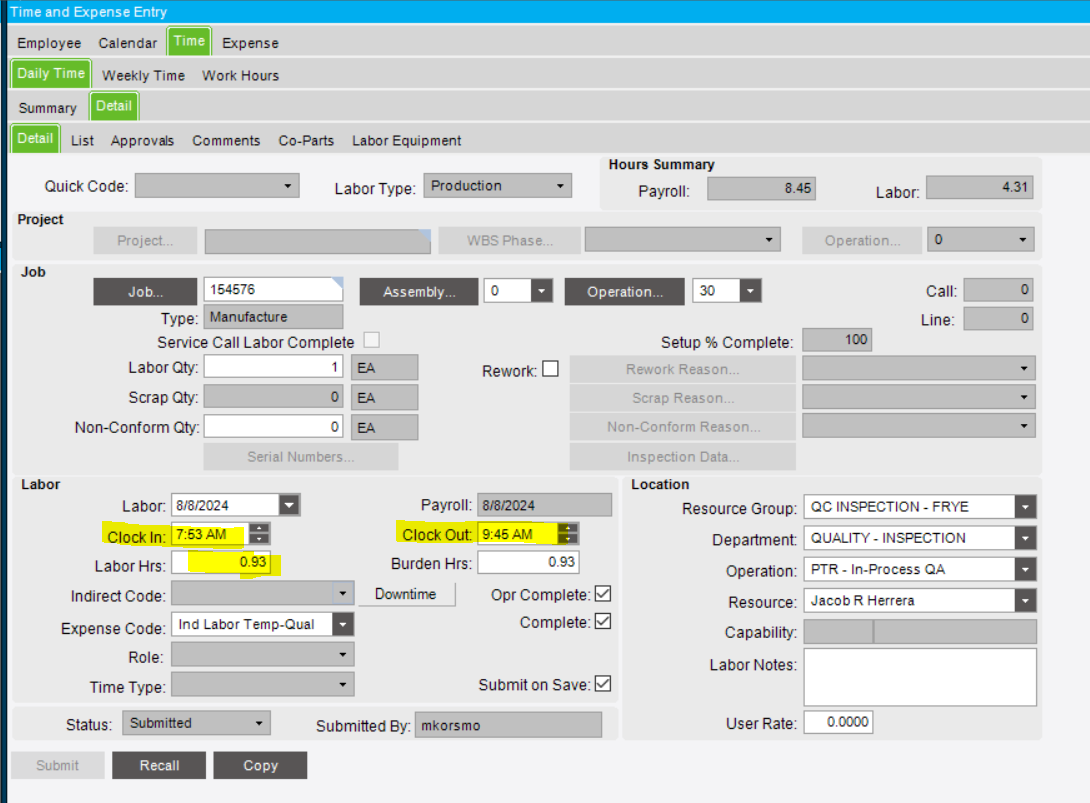Viewport: 1090px width, 803px height.
Task: Click the Non-Conform Qty input field
Action: [x=273, y=427]
